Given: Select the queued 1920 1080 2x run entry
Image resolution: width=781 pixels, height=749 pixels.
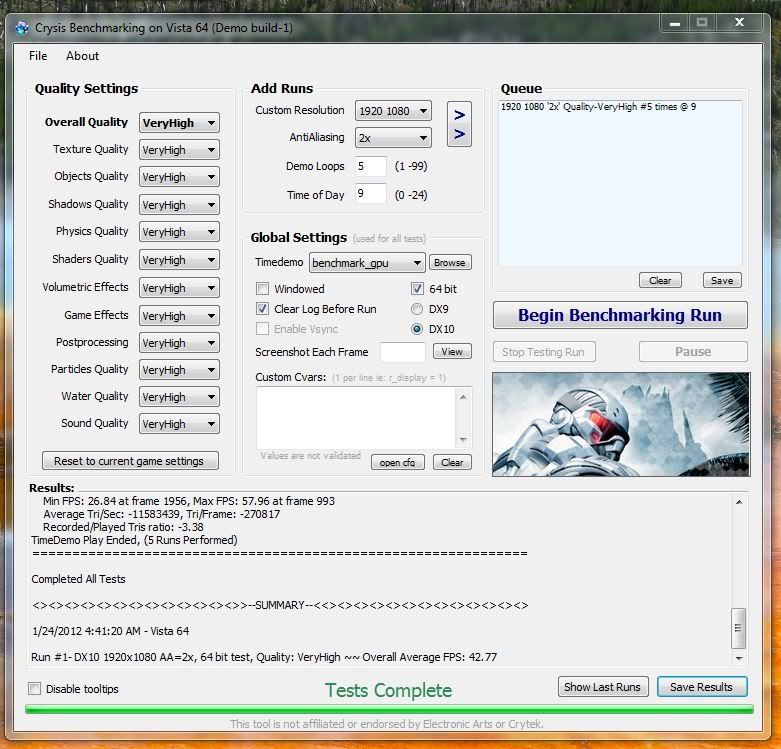Looking at the screenshot, I should coord(598,107).
